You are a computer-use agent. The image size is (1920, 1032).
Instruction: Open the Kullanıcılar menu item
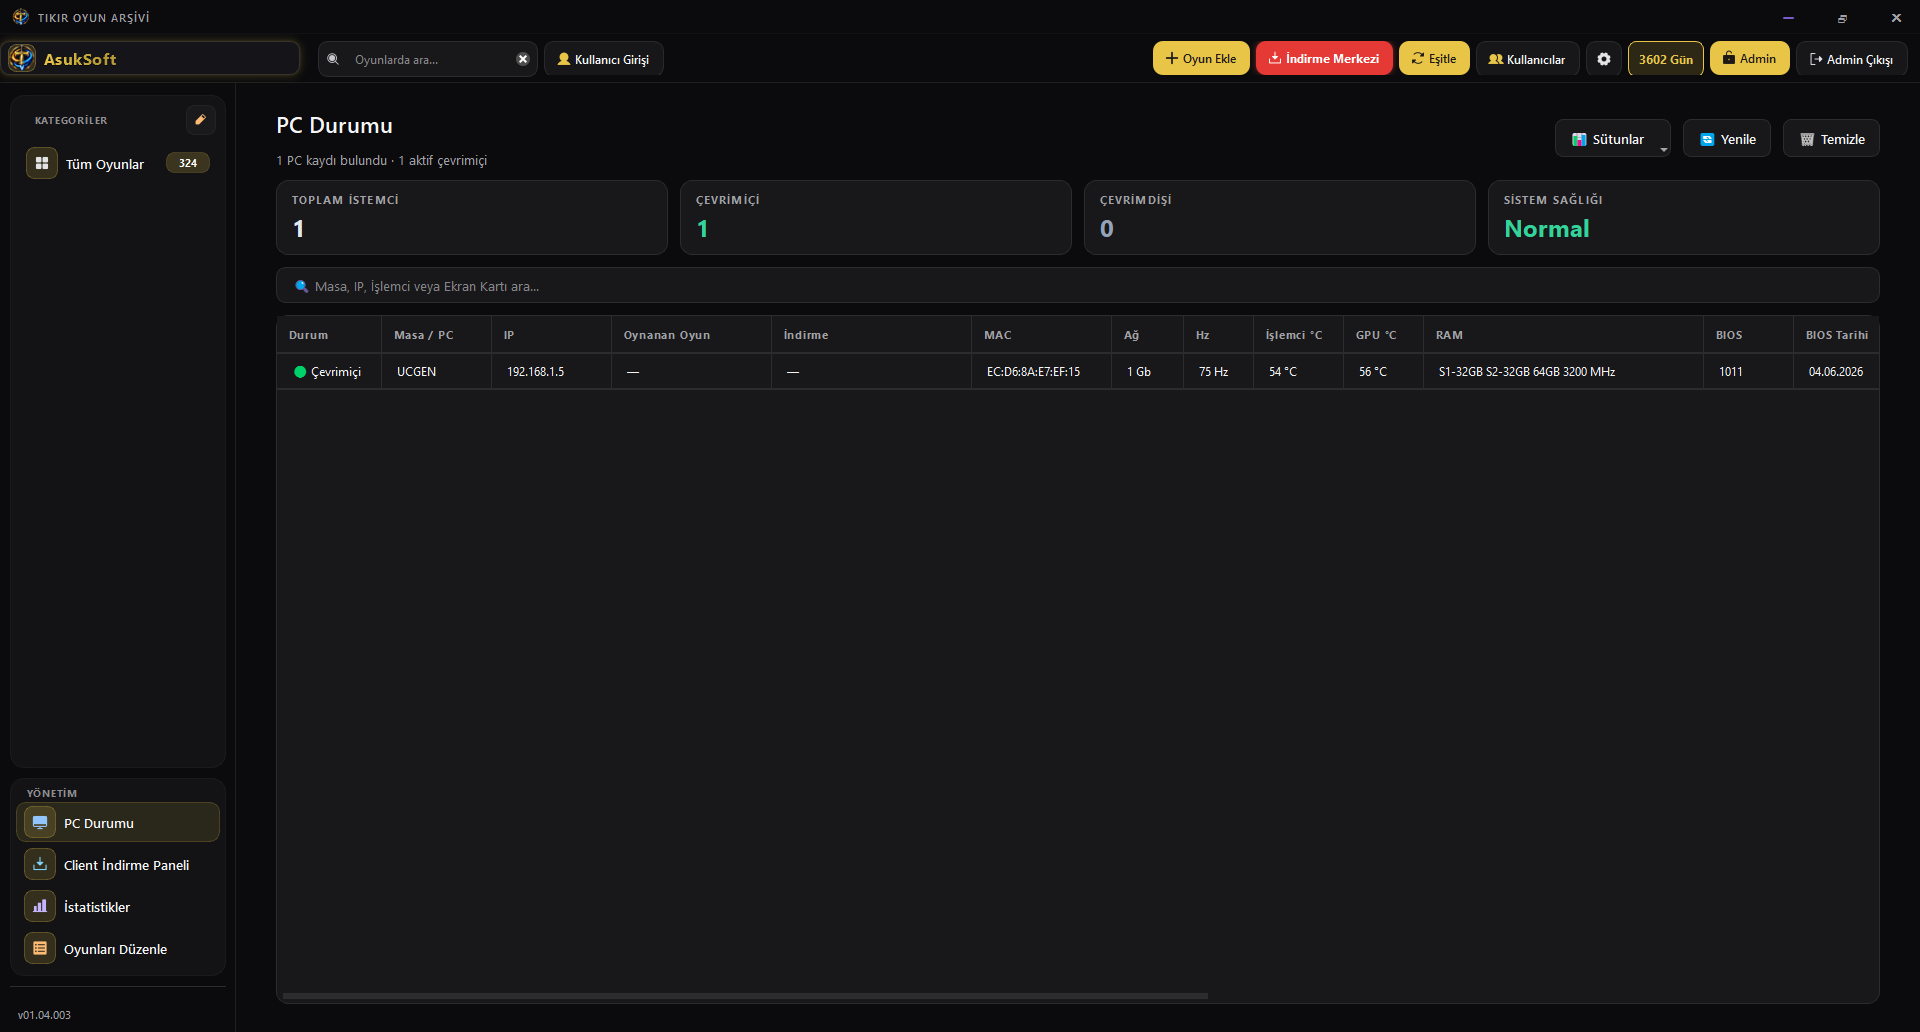point(1527,59)
